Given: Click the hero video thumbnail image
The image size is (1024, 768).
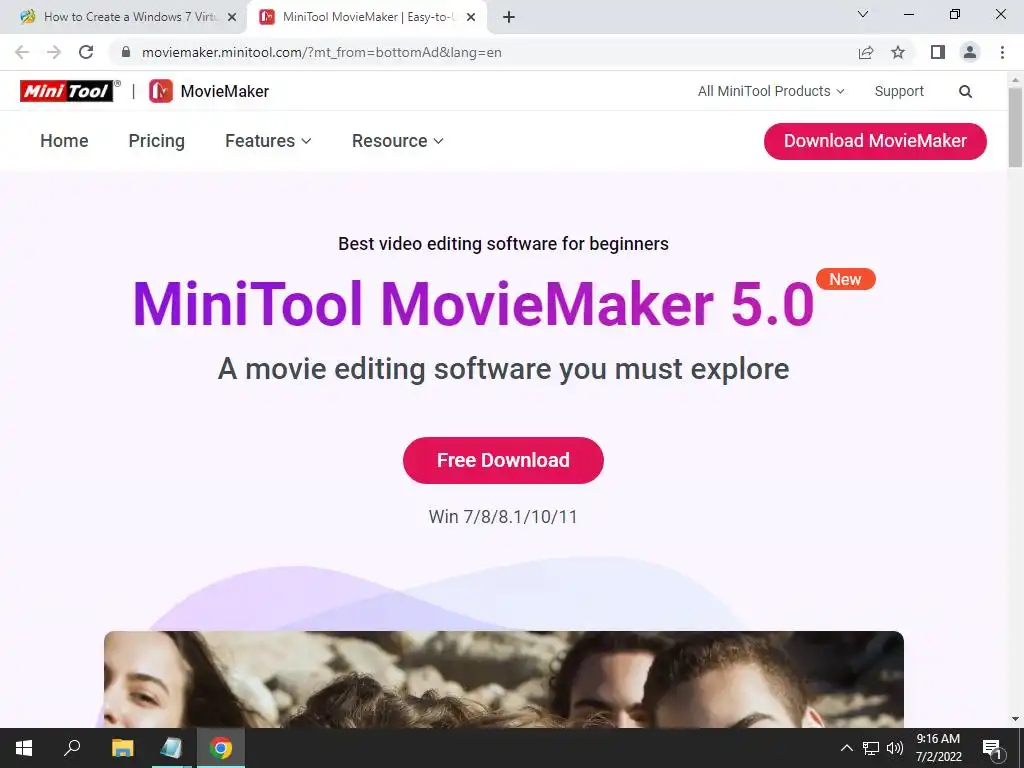Looking at the screenshot, I should 504,679.
